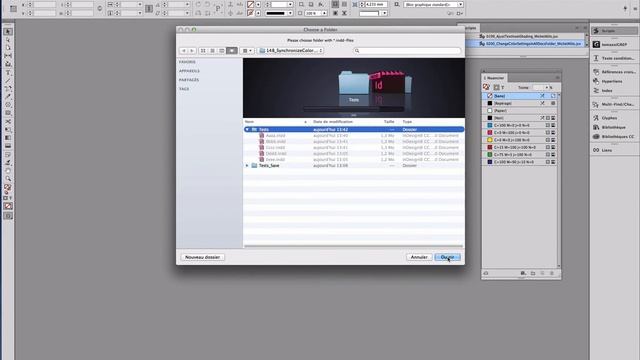Select the [Noir] swatch
640x360 pixels.
click(520, 118)
